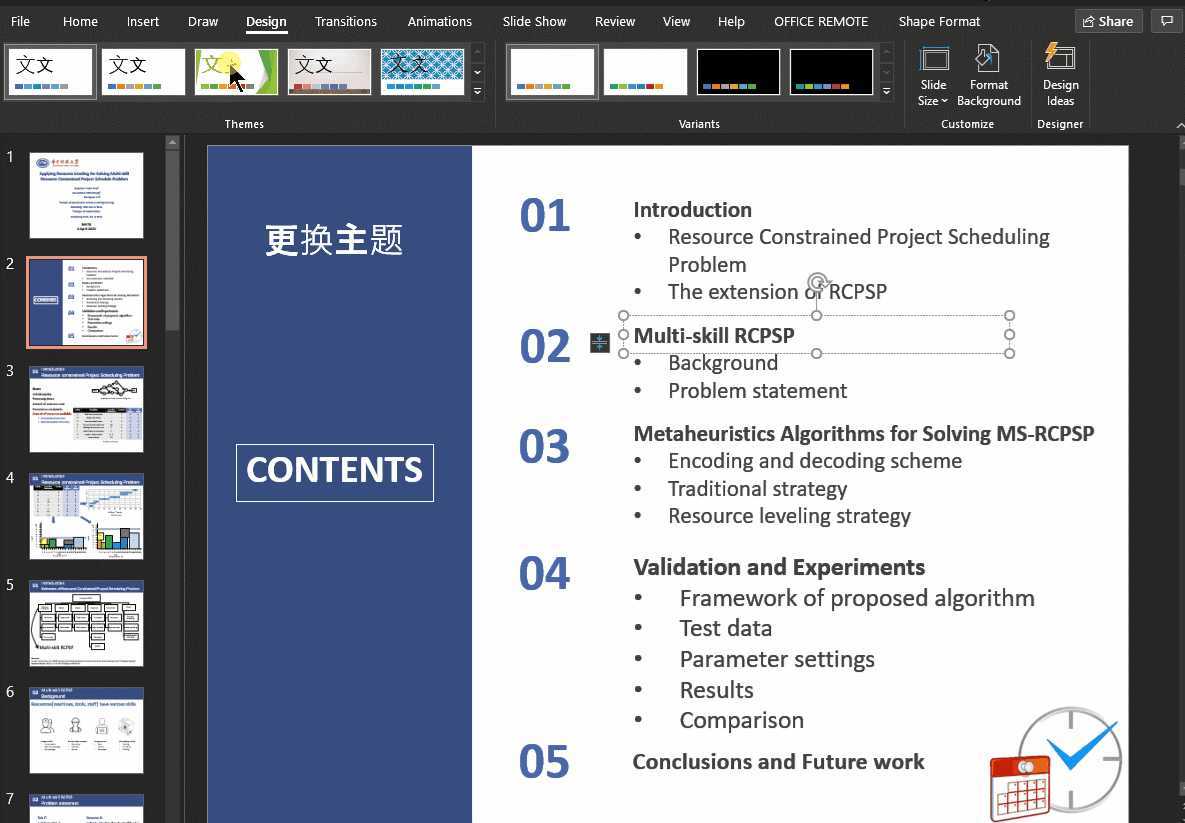Select slide 3 thumbnail
This screenshot has width=1185, height=823.
[86, 410]
